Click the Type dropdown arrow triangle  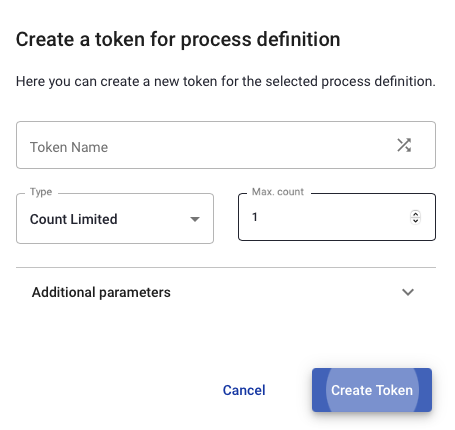click(x=195, y=219)
